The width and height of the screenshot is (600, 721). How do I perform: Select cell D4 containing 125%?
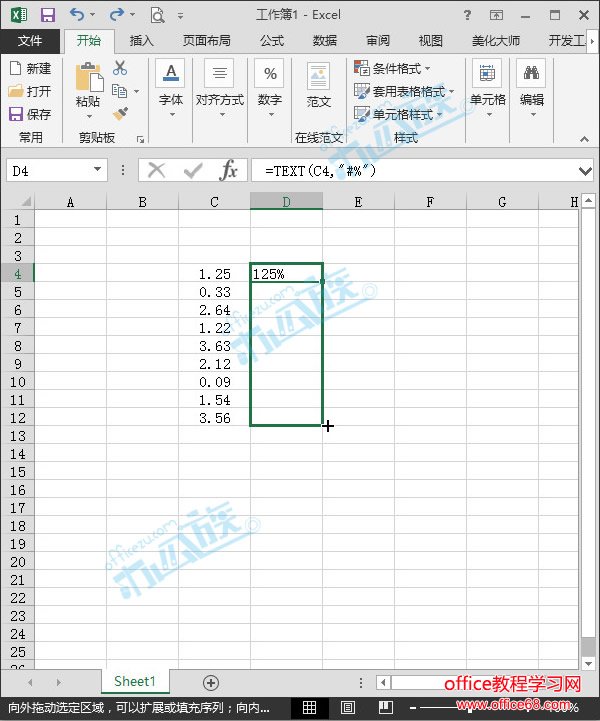pyautogui.click(x=286, y=274)
